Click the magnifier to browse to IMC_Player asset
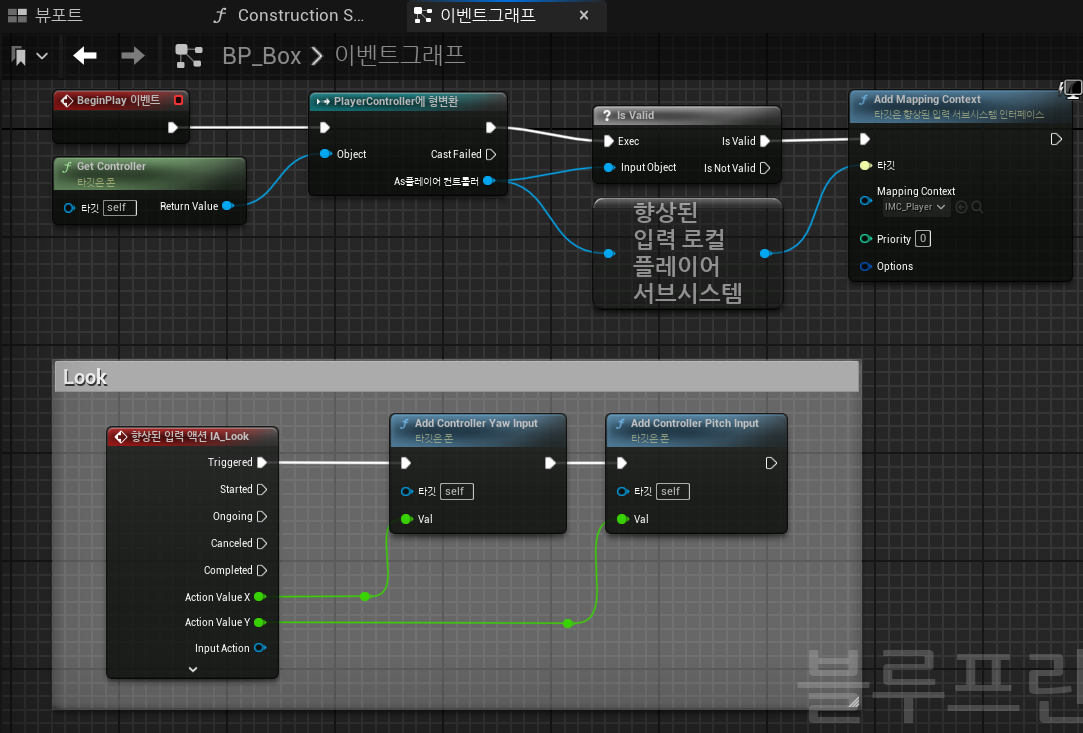The width and height of the screenshot is (1083, 733). coord(977,207)
